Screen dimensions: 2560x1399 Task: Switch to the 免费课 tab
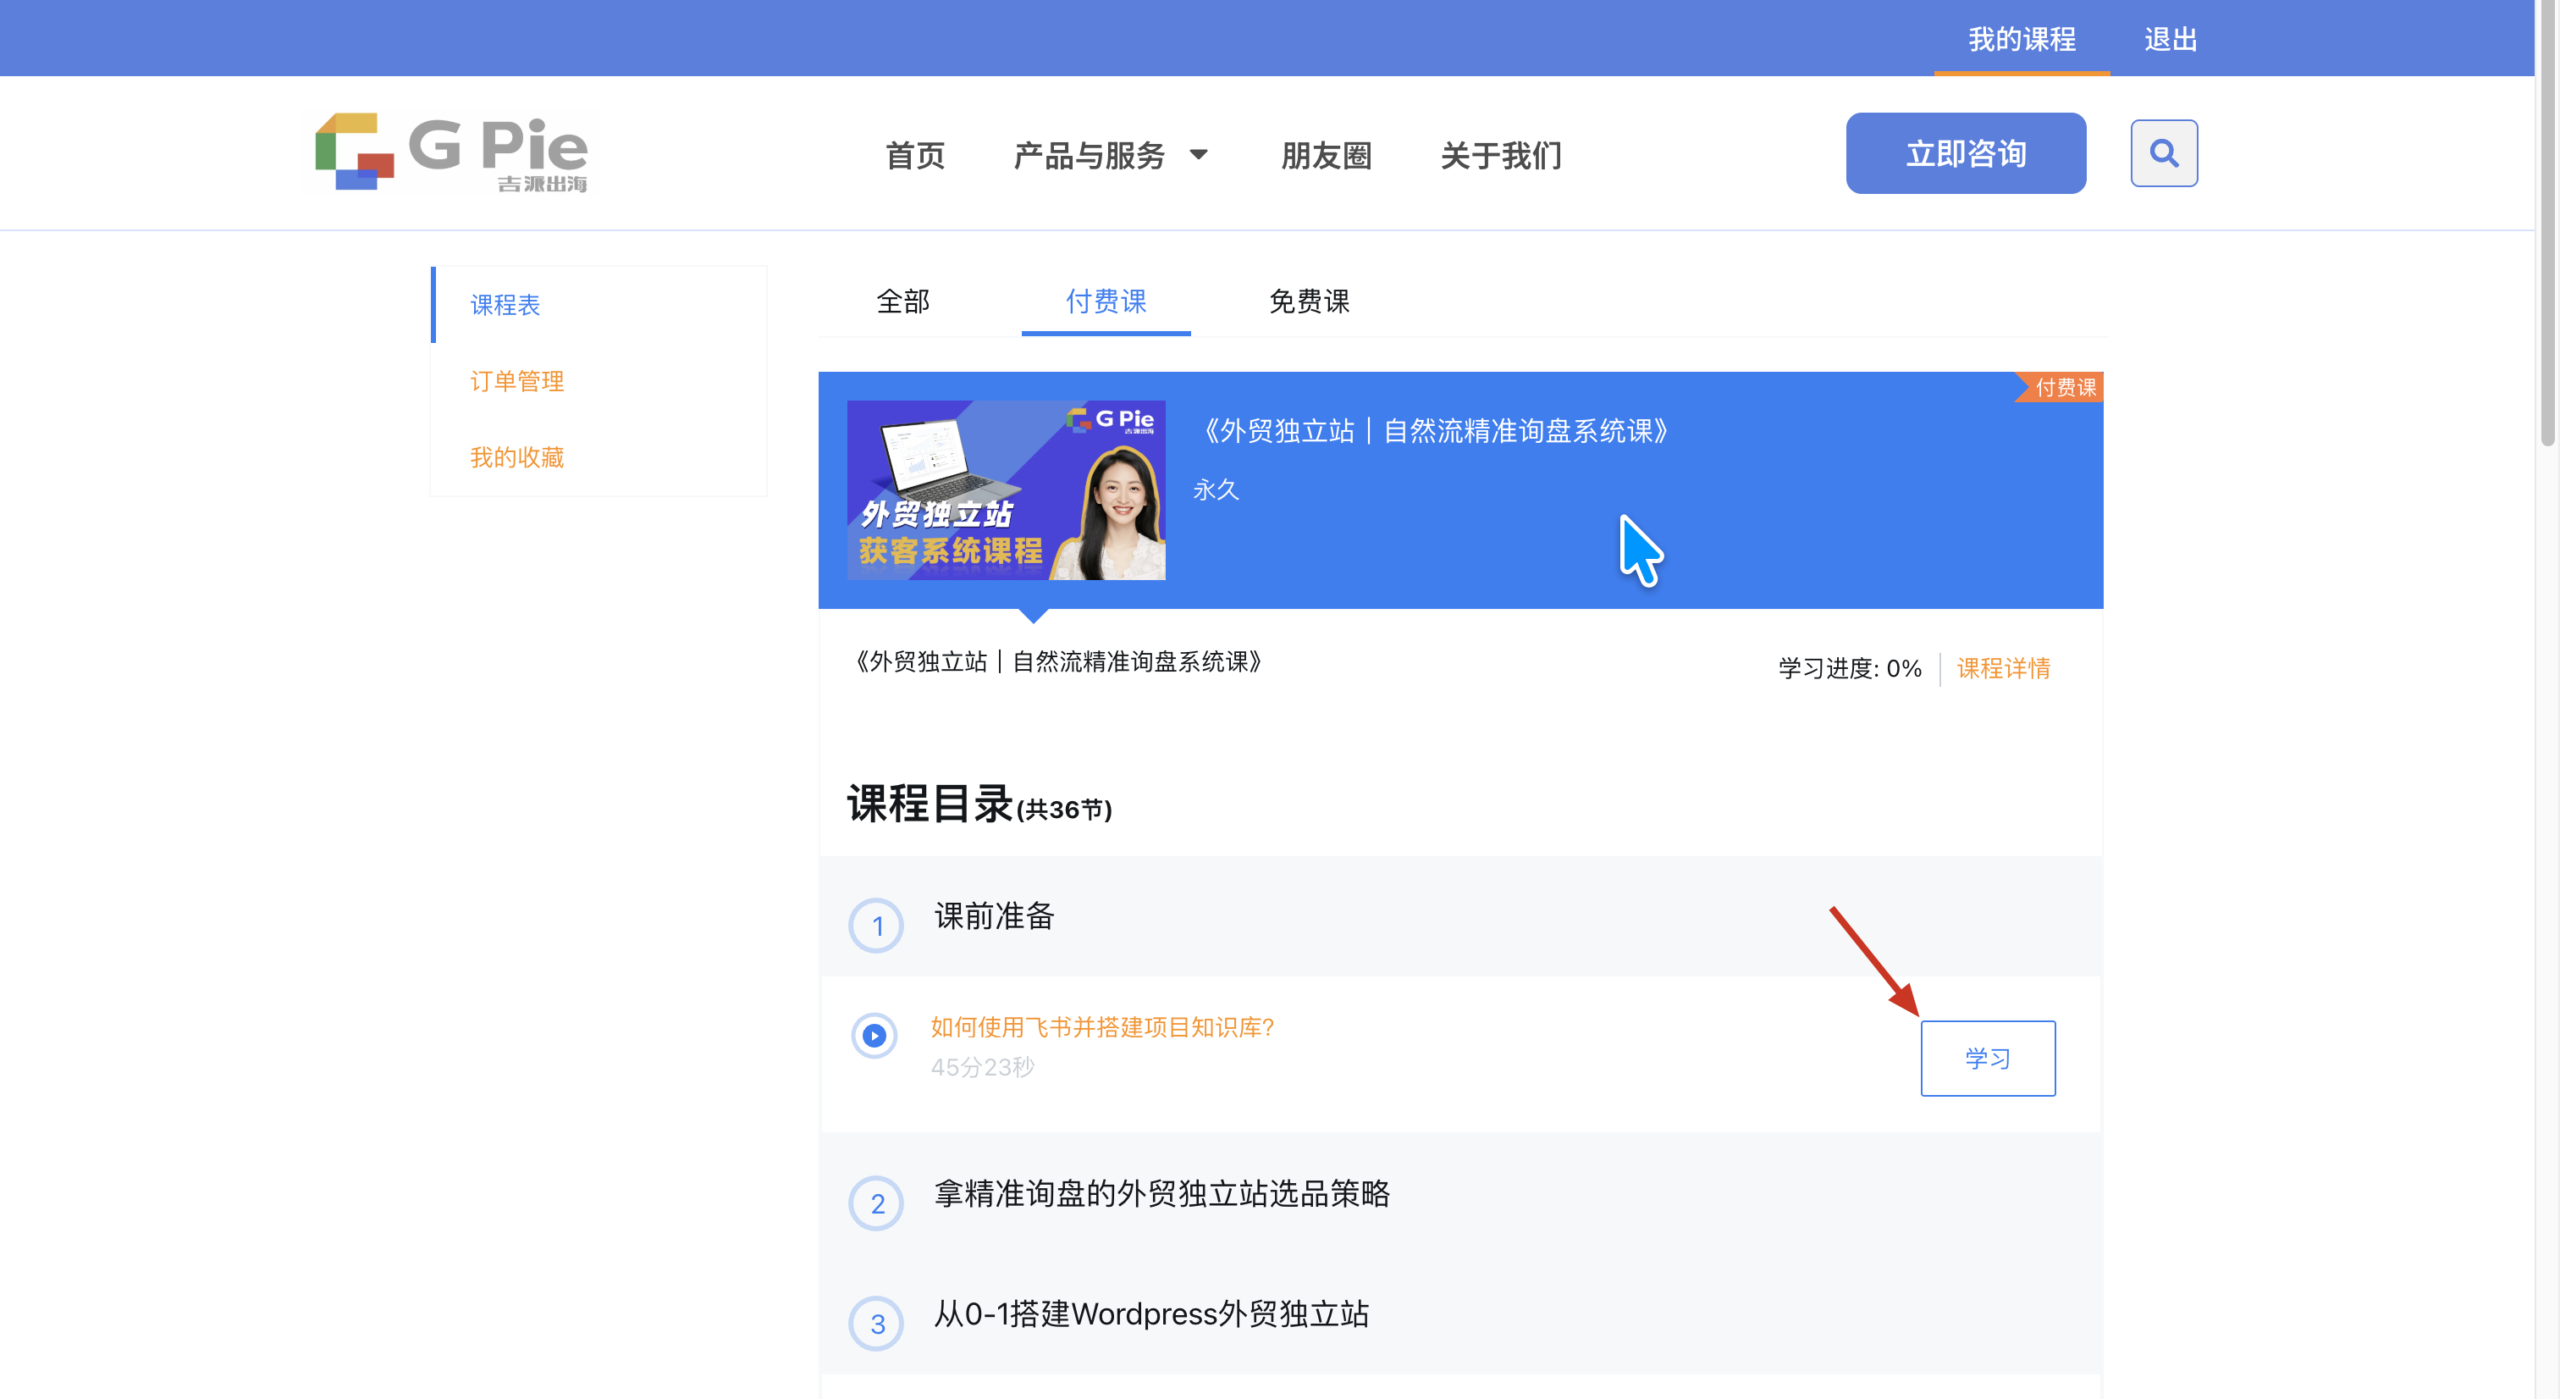pyautogui.click(x=1308, y=301)
